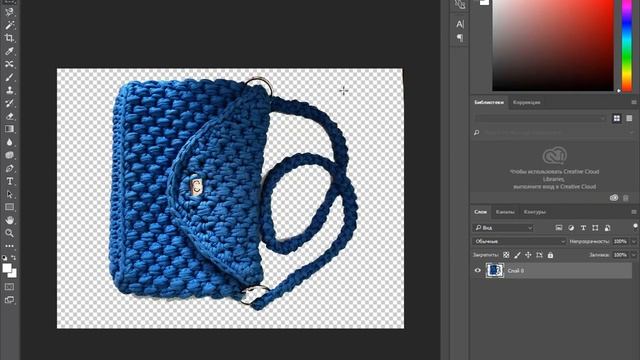Open the Paragraph panel icon
This screenshot has width=640, height=360.
[x=460, y=38]
